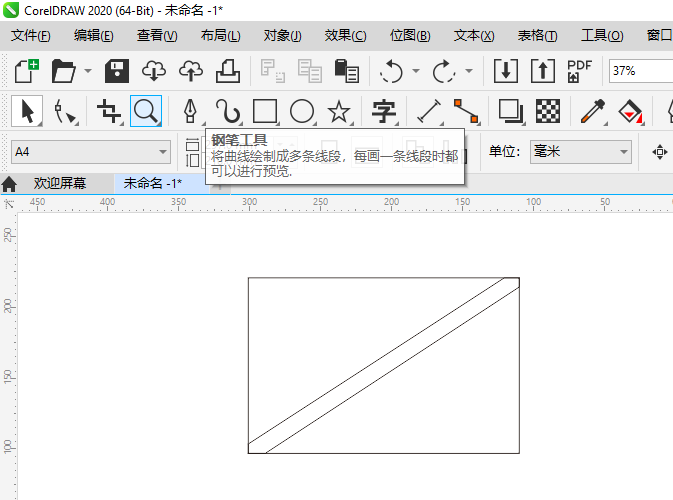Select the Interactive Fill bucket tool
673x500 pixels.
[x=630, y=111]
